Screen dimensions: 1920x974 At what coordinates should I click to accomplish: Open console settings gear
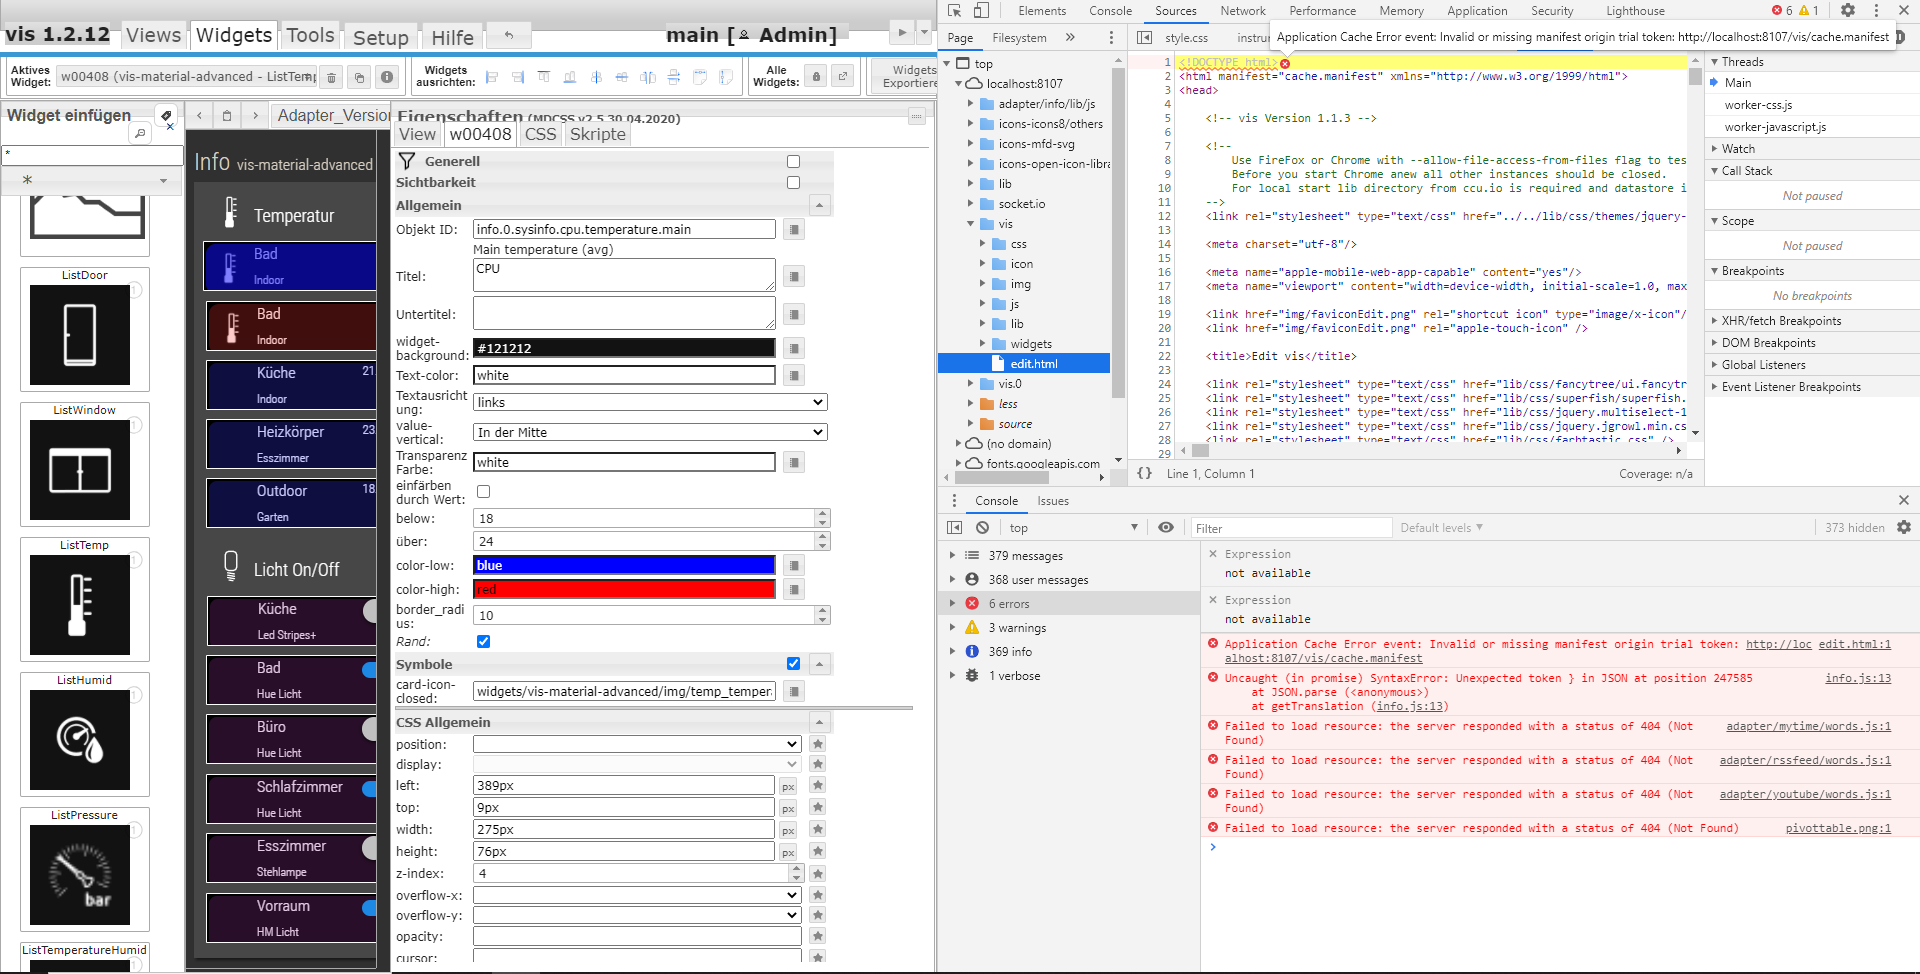click(x=1904, y=528)
